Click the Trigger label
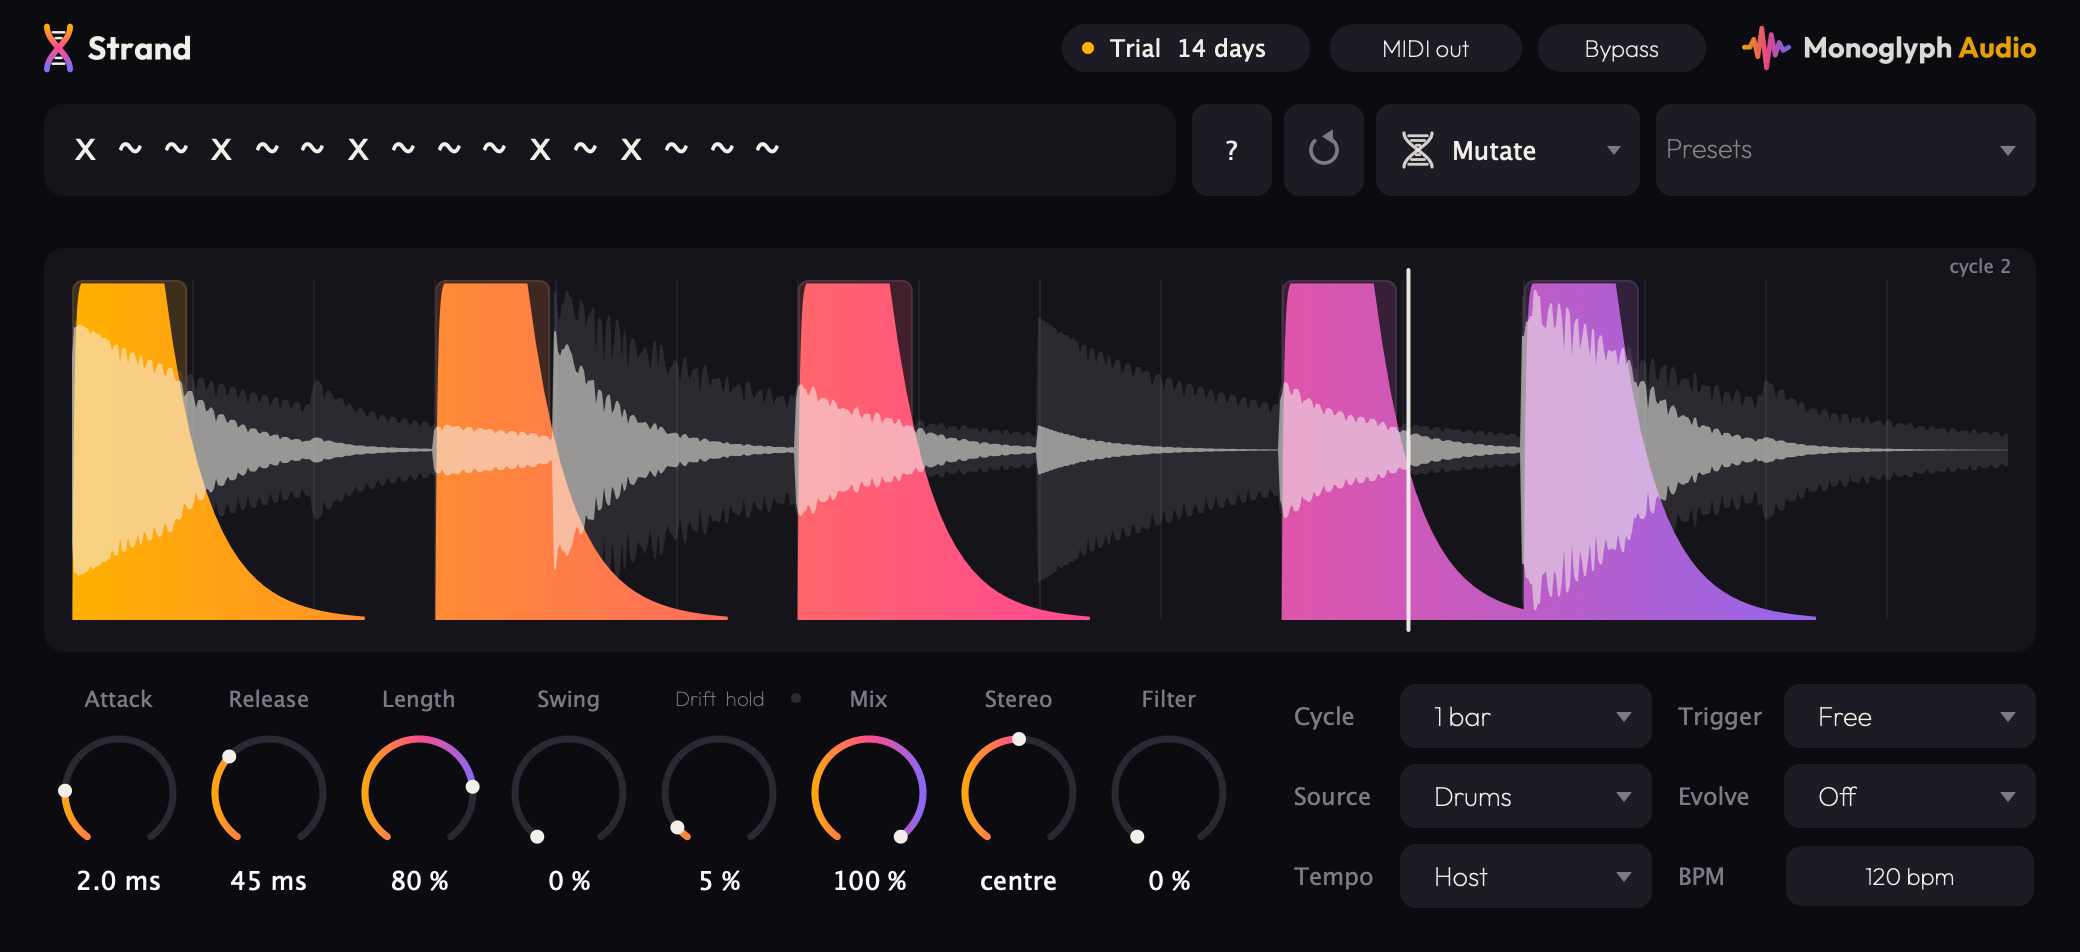 point(1719,716)
